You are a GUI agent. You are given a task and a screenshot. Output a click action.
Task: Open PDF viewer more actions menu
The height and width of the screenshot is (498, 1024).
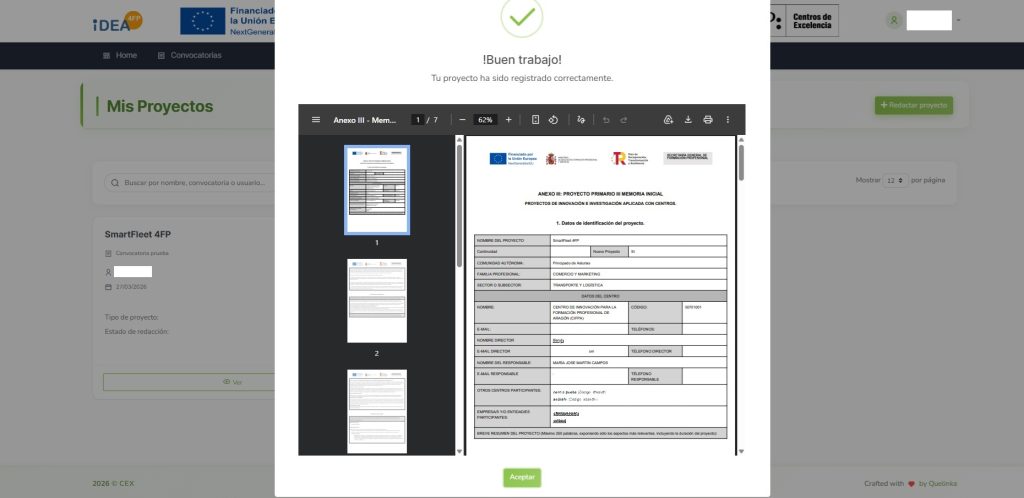point(728,120)
